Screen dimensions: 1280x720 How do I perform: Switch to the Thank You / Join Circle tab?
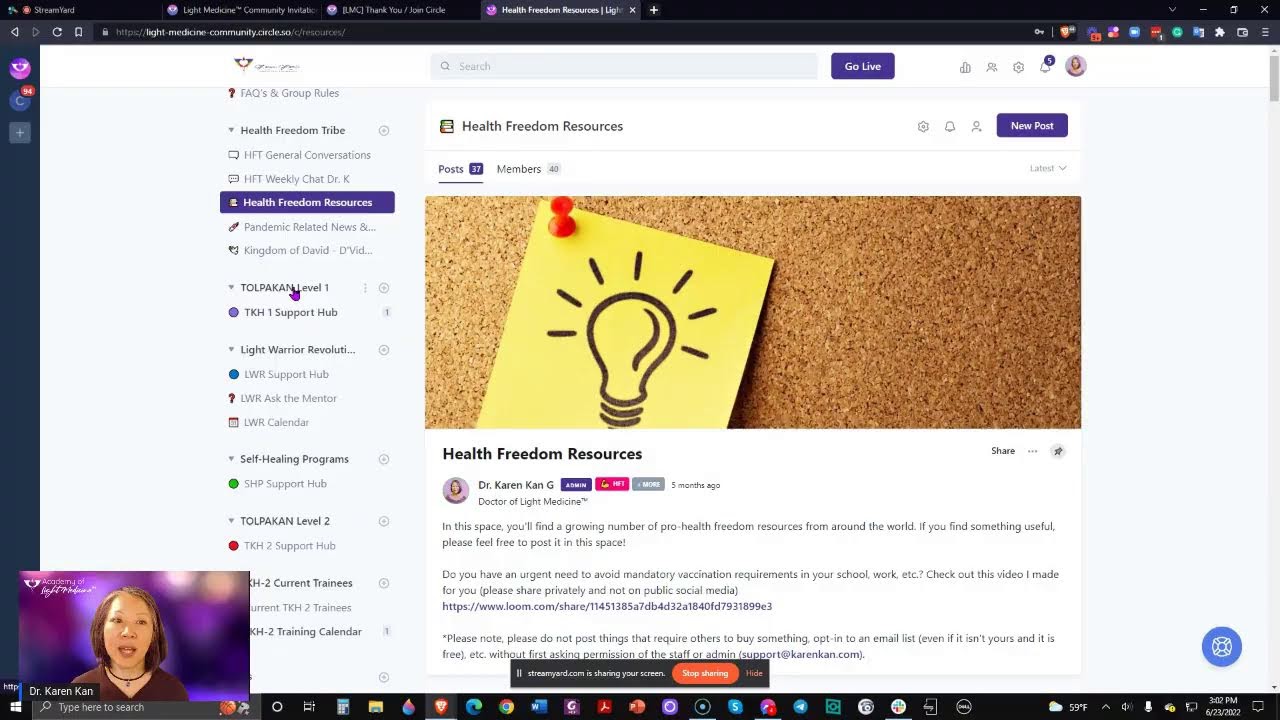click(x=400, y=10)
